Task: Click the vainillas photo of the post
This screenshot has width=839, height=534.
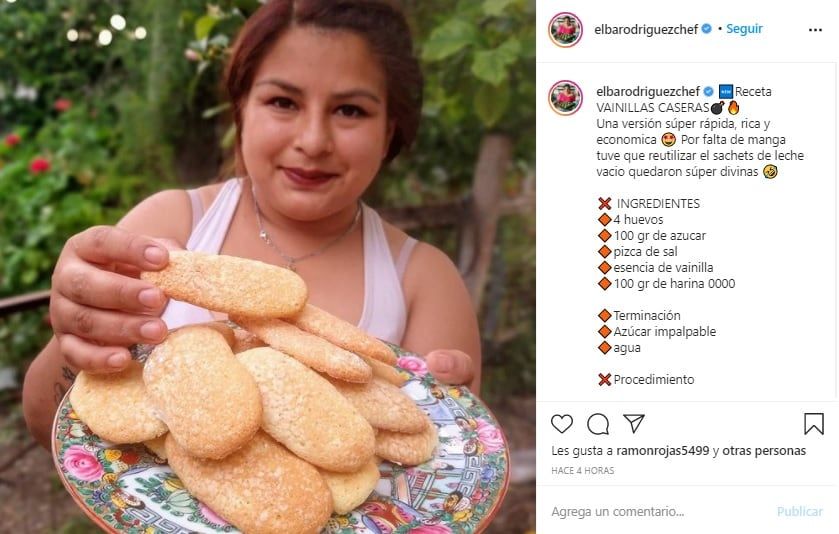Action: pyautogui.click(x=267, y=267)
